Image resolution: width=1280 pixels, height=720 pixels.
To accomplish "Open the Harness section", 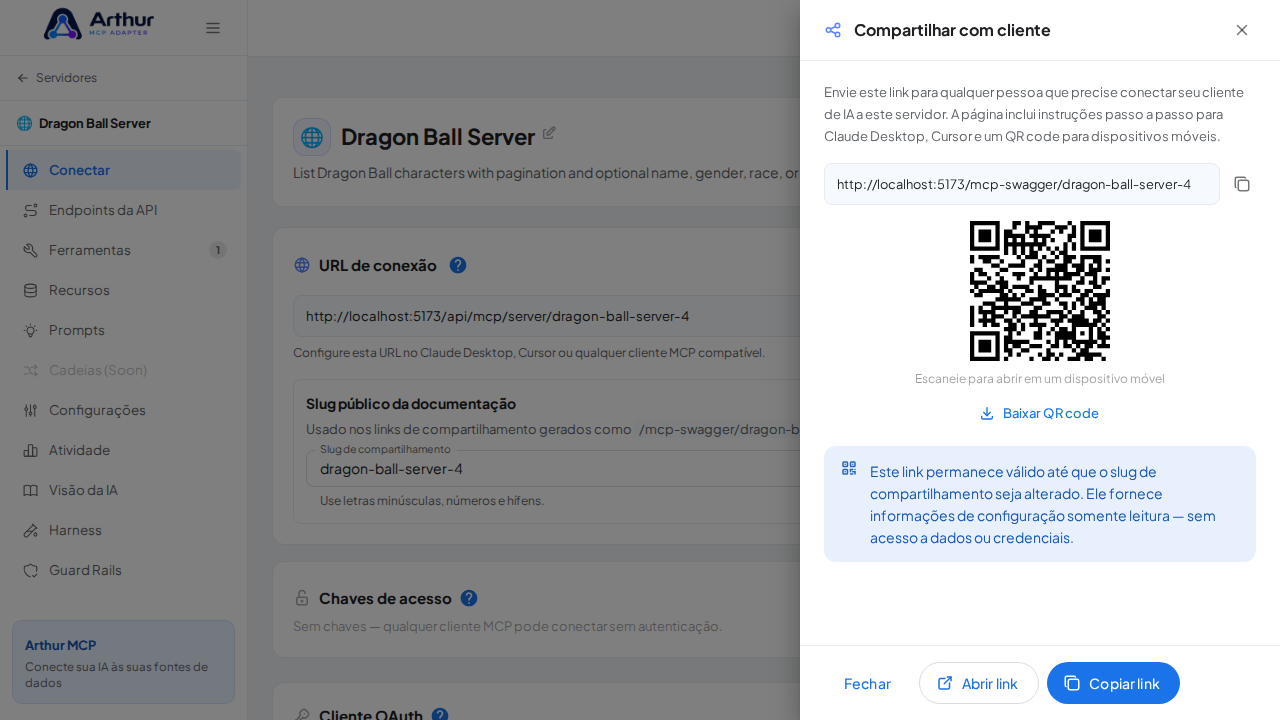I will (124, 530).
